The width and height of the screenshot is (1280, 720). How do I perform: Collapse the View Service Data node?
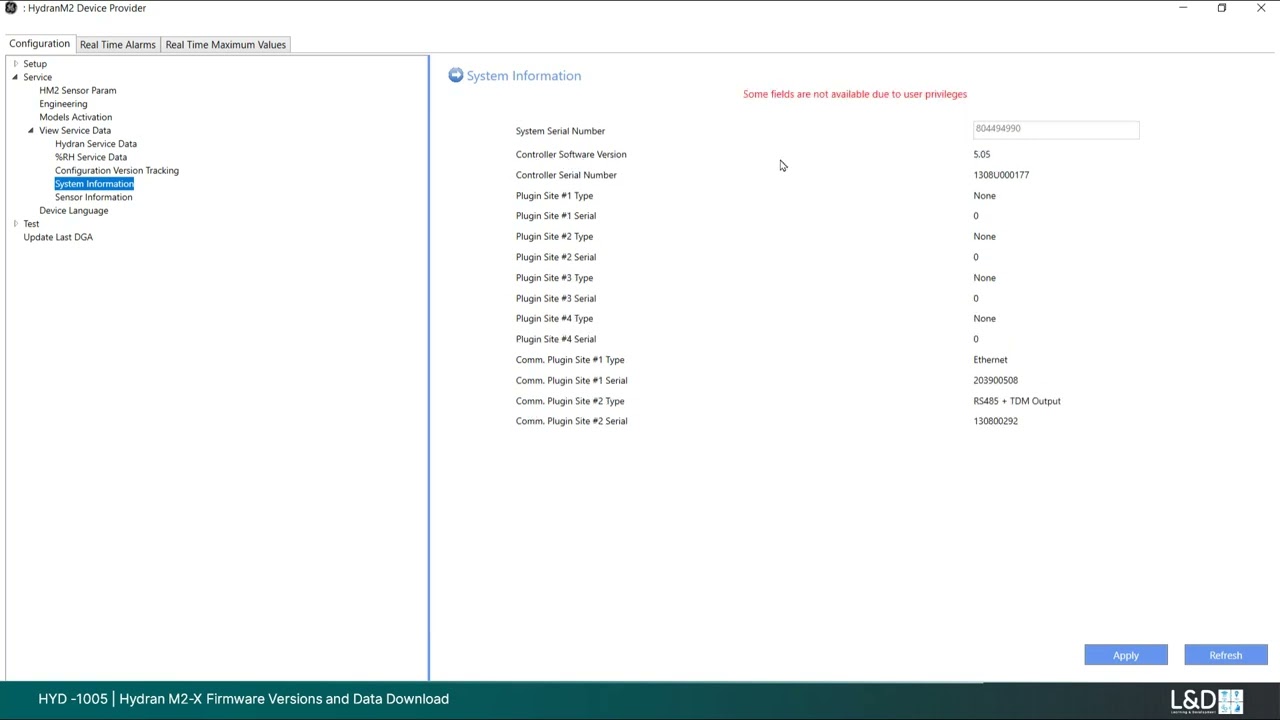[31, 130]
